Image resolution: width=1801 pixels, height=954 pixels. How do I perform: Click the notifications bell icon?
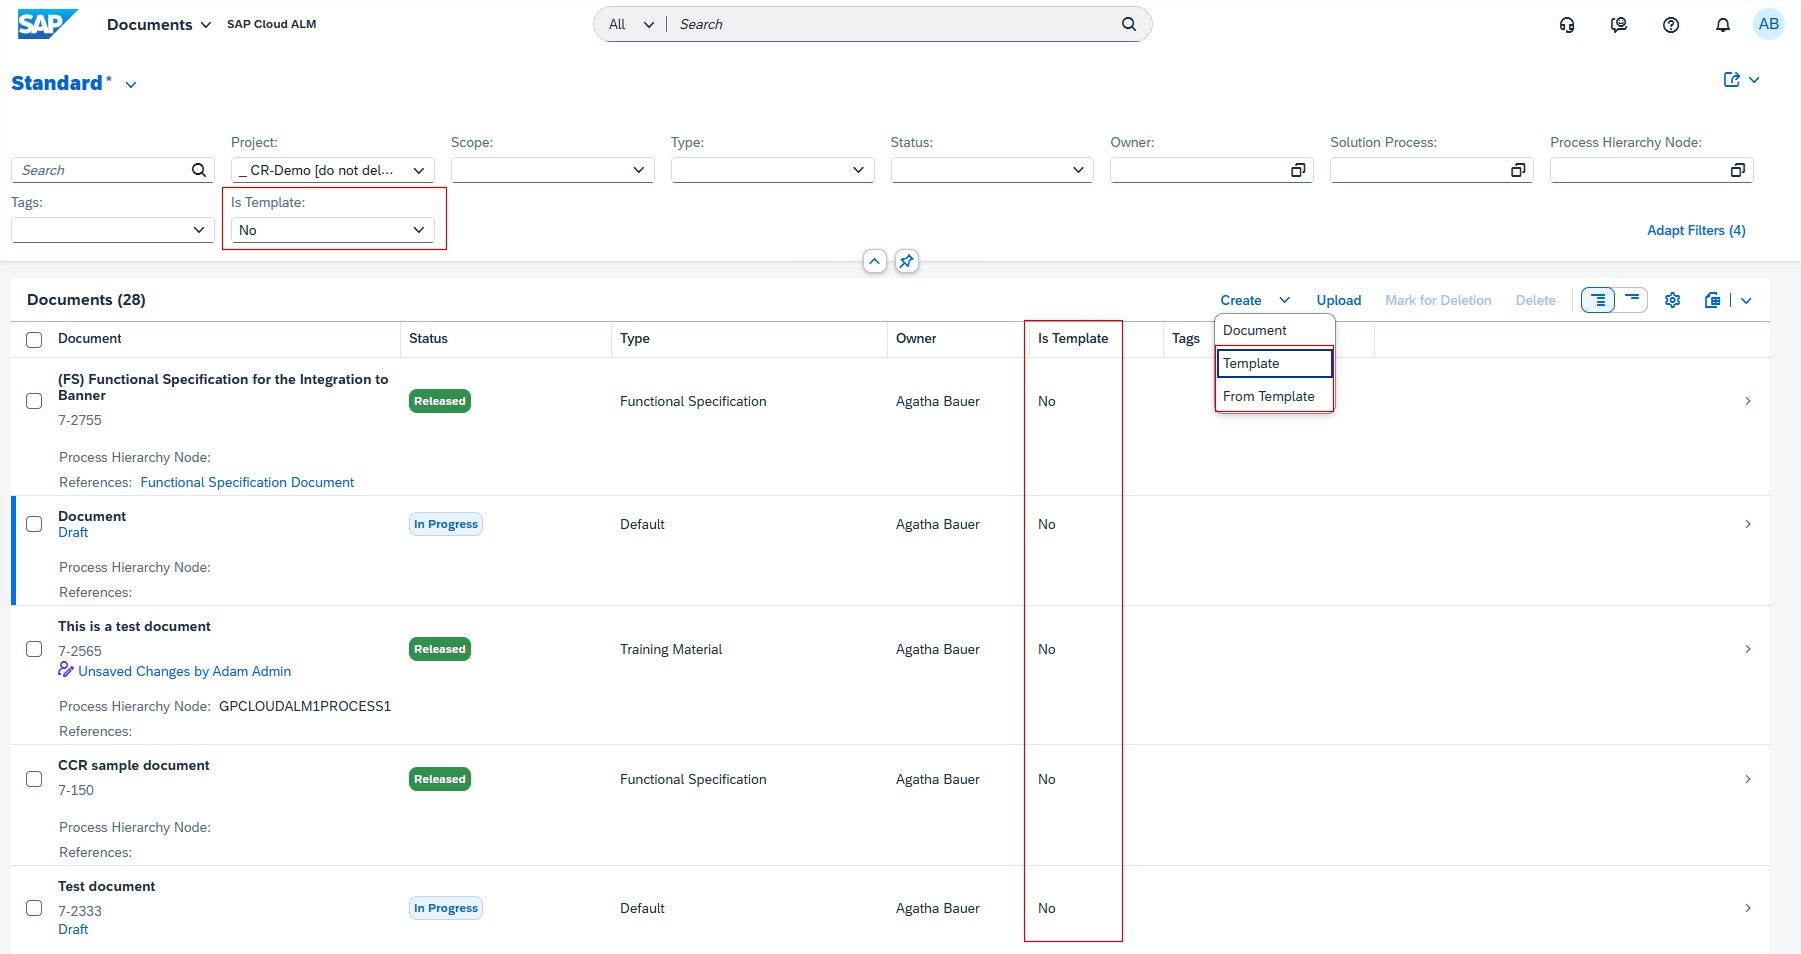[x=1722, y=25]
